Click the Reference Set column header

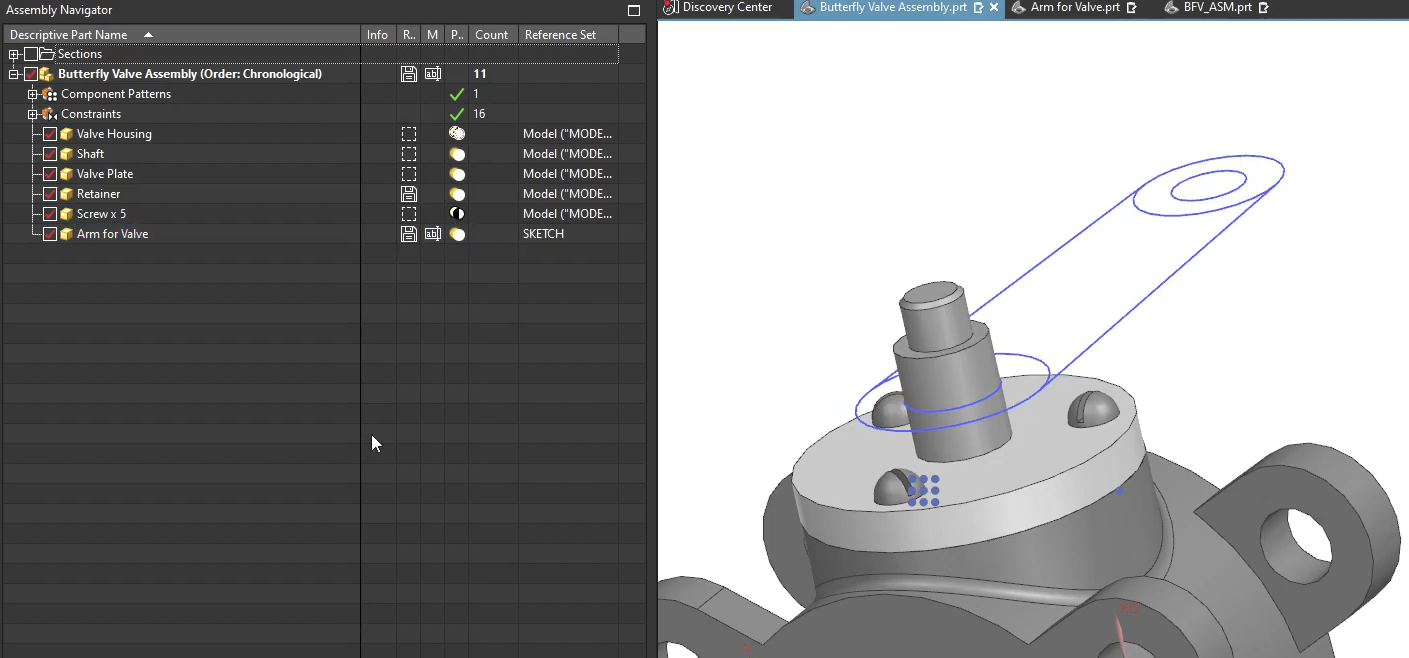point(568,35)
